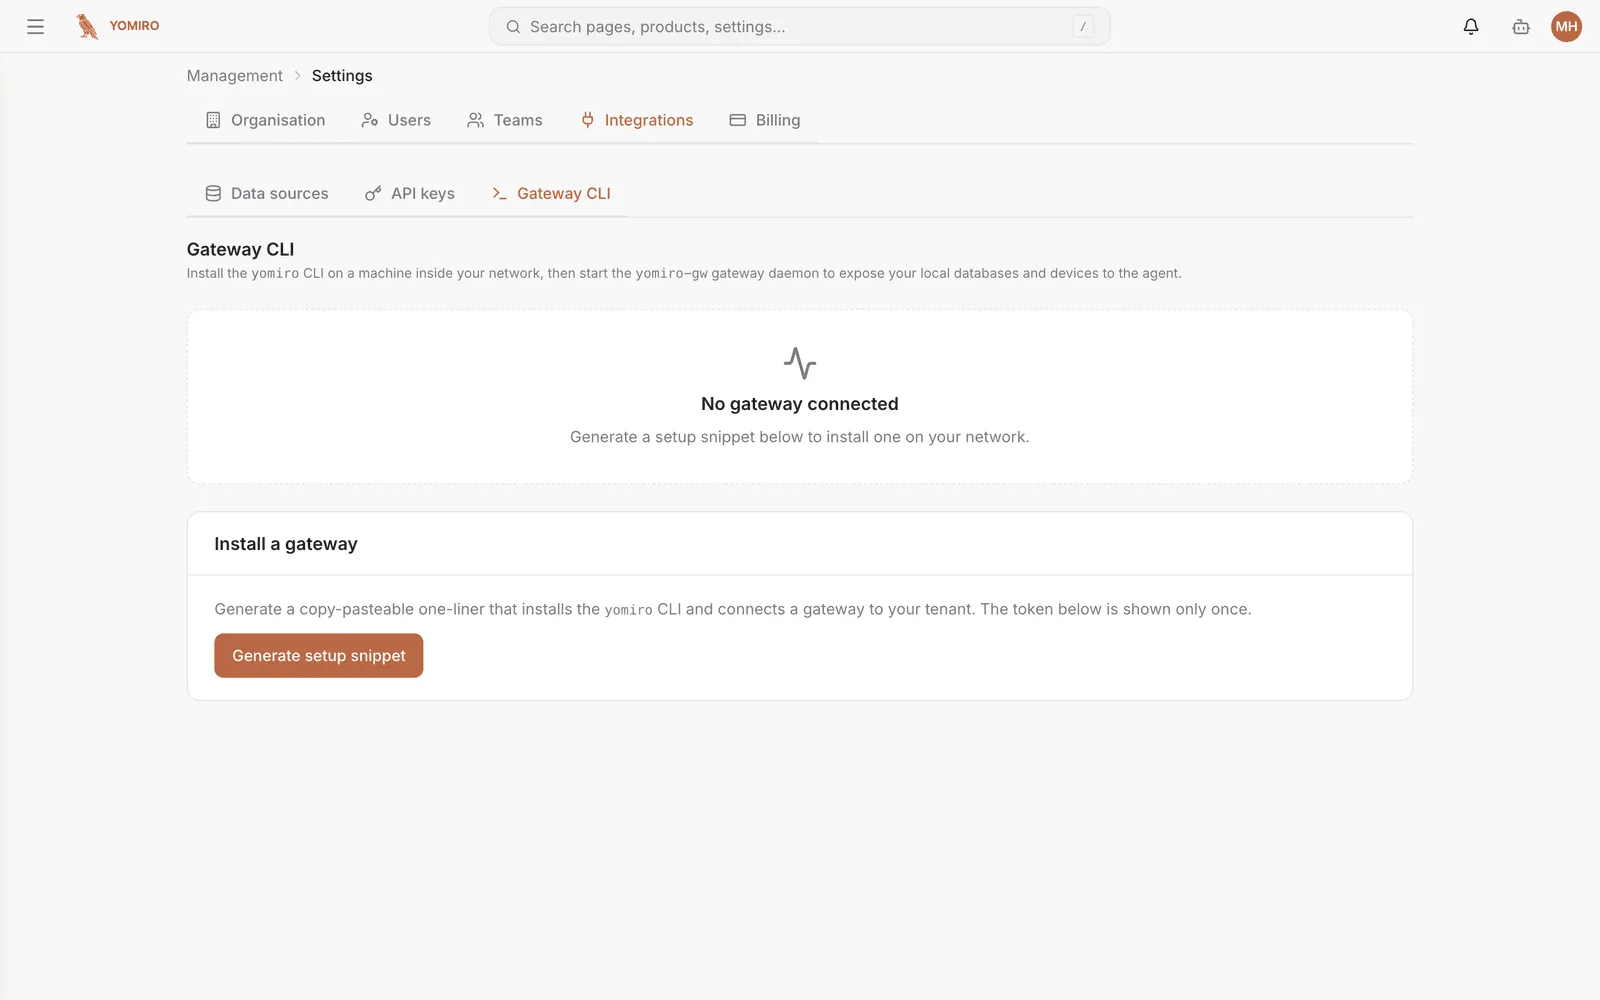This screenshot has width=1600, height=1000.
Task: Open the API keys sub-tab
Action: click(x=410, y=194)
